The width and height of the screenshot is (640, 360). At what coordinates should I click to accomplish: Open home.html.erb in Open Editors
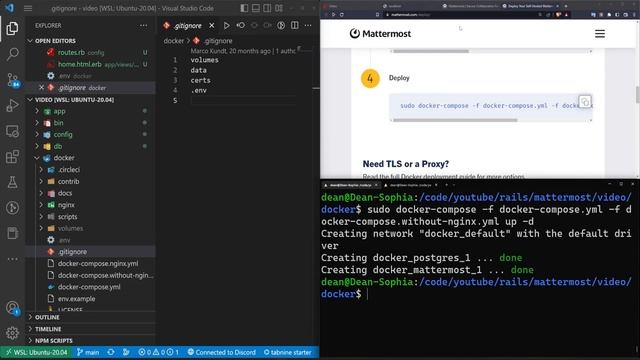pyautogui.click(x=91, y=64)
